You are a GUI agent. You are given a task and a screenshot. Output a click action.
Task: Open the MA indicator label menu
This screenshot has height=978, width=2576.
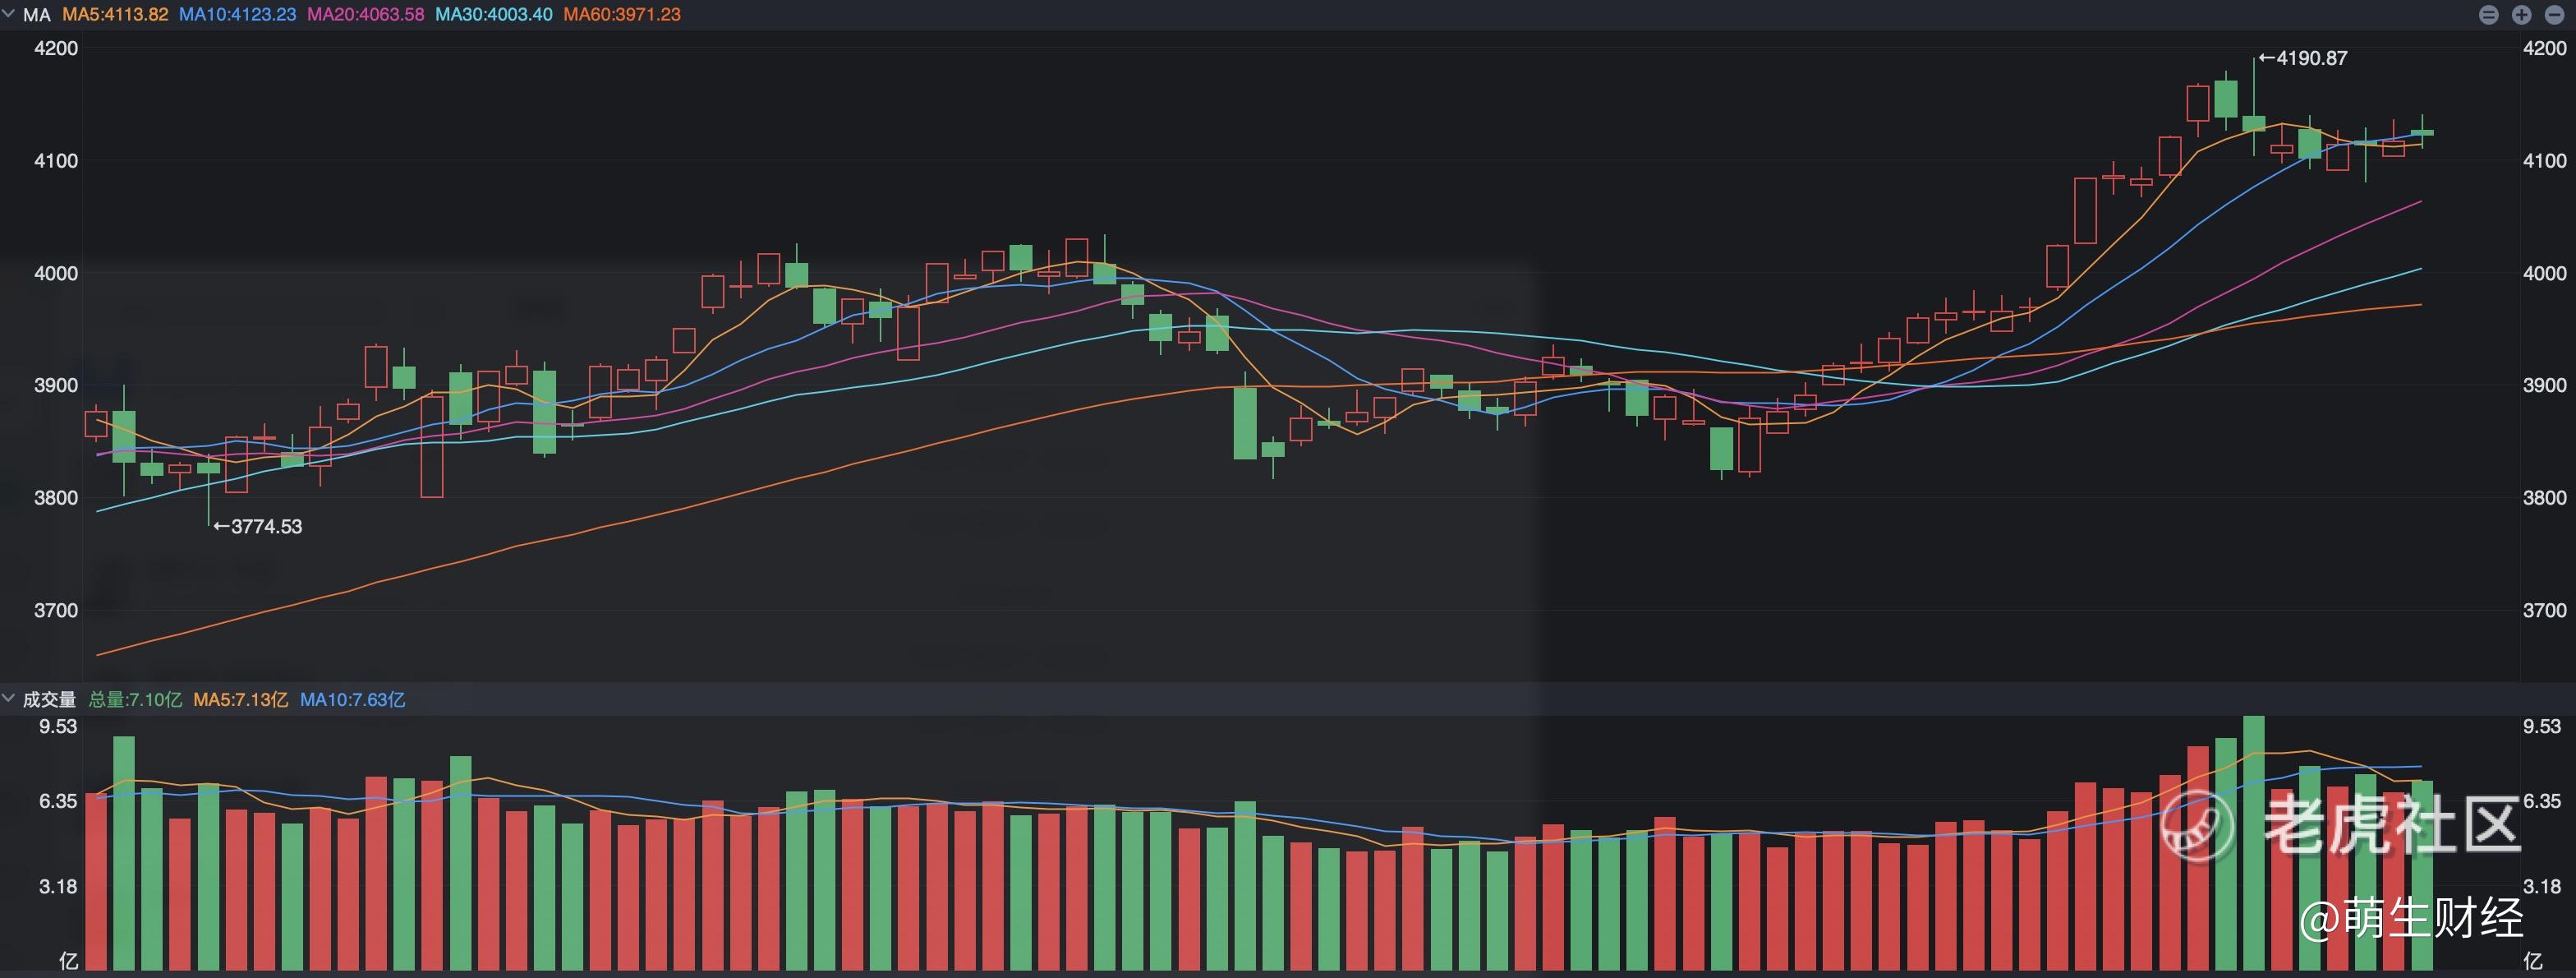[37, 15]
